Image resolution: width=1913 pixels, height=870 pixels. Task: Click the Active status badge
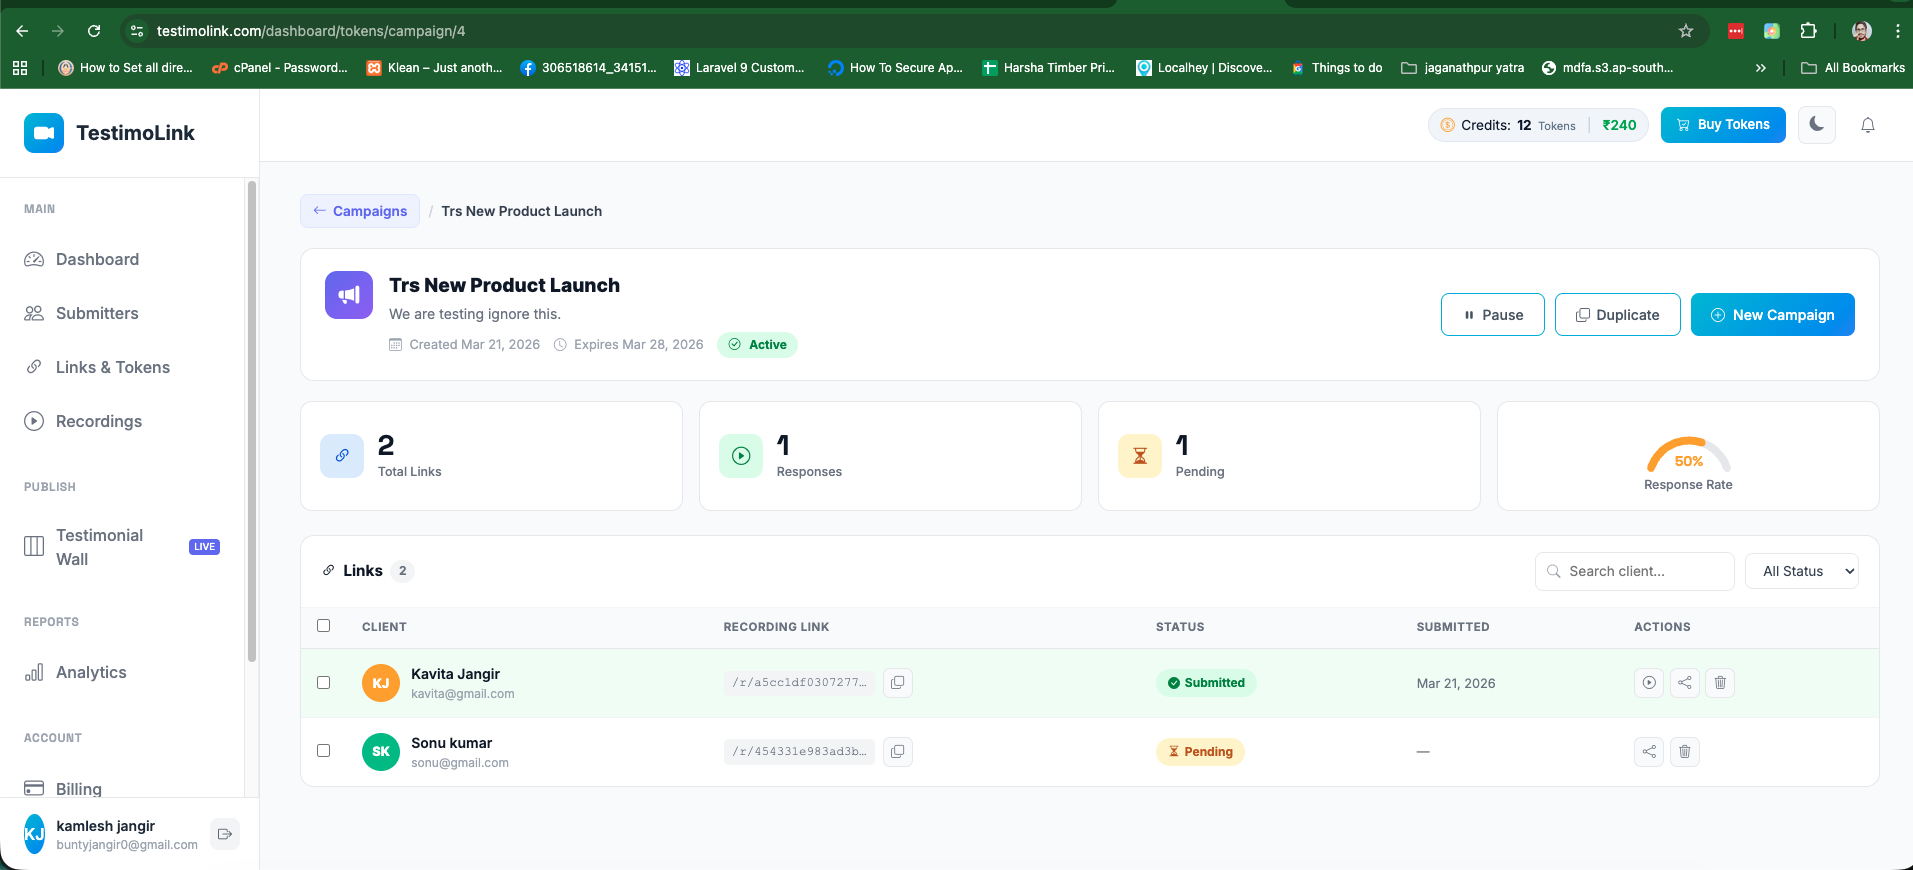[757, 345]
